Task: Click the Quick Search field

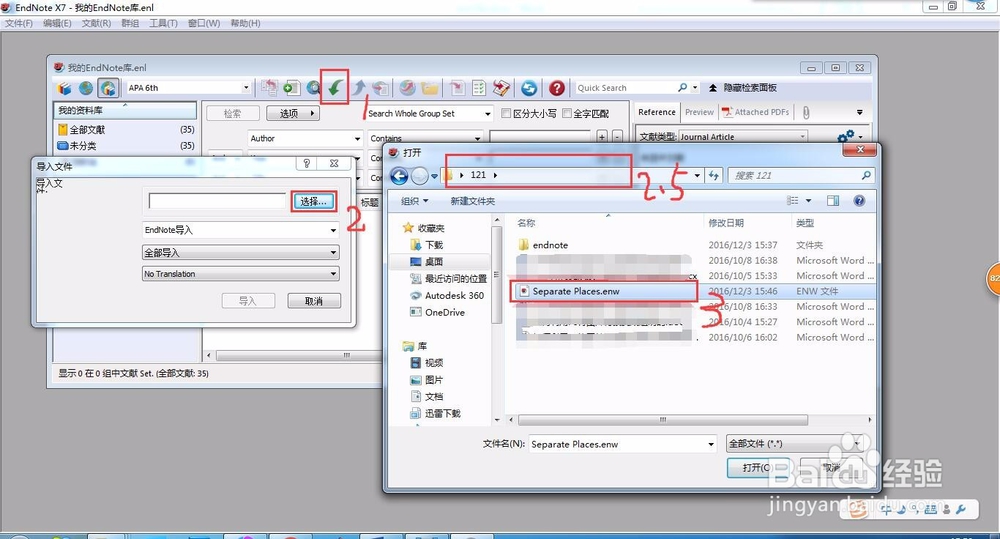Action: tap(626, 88)
